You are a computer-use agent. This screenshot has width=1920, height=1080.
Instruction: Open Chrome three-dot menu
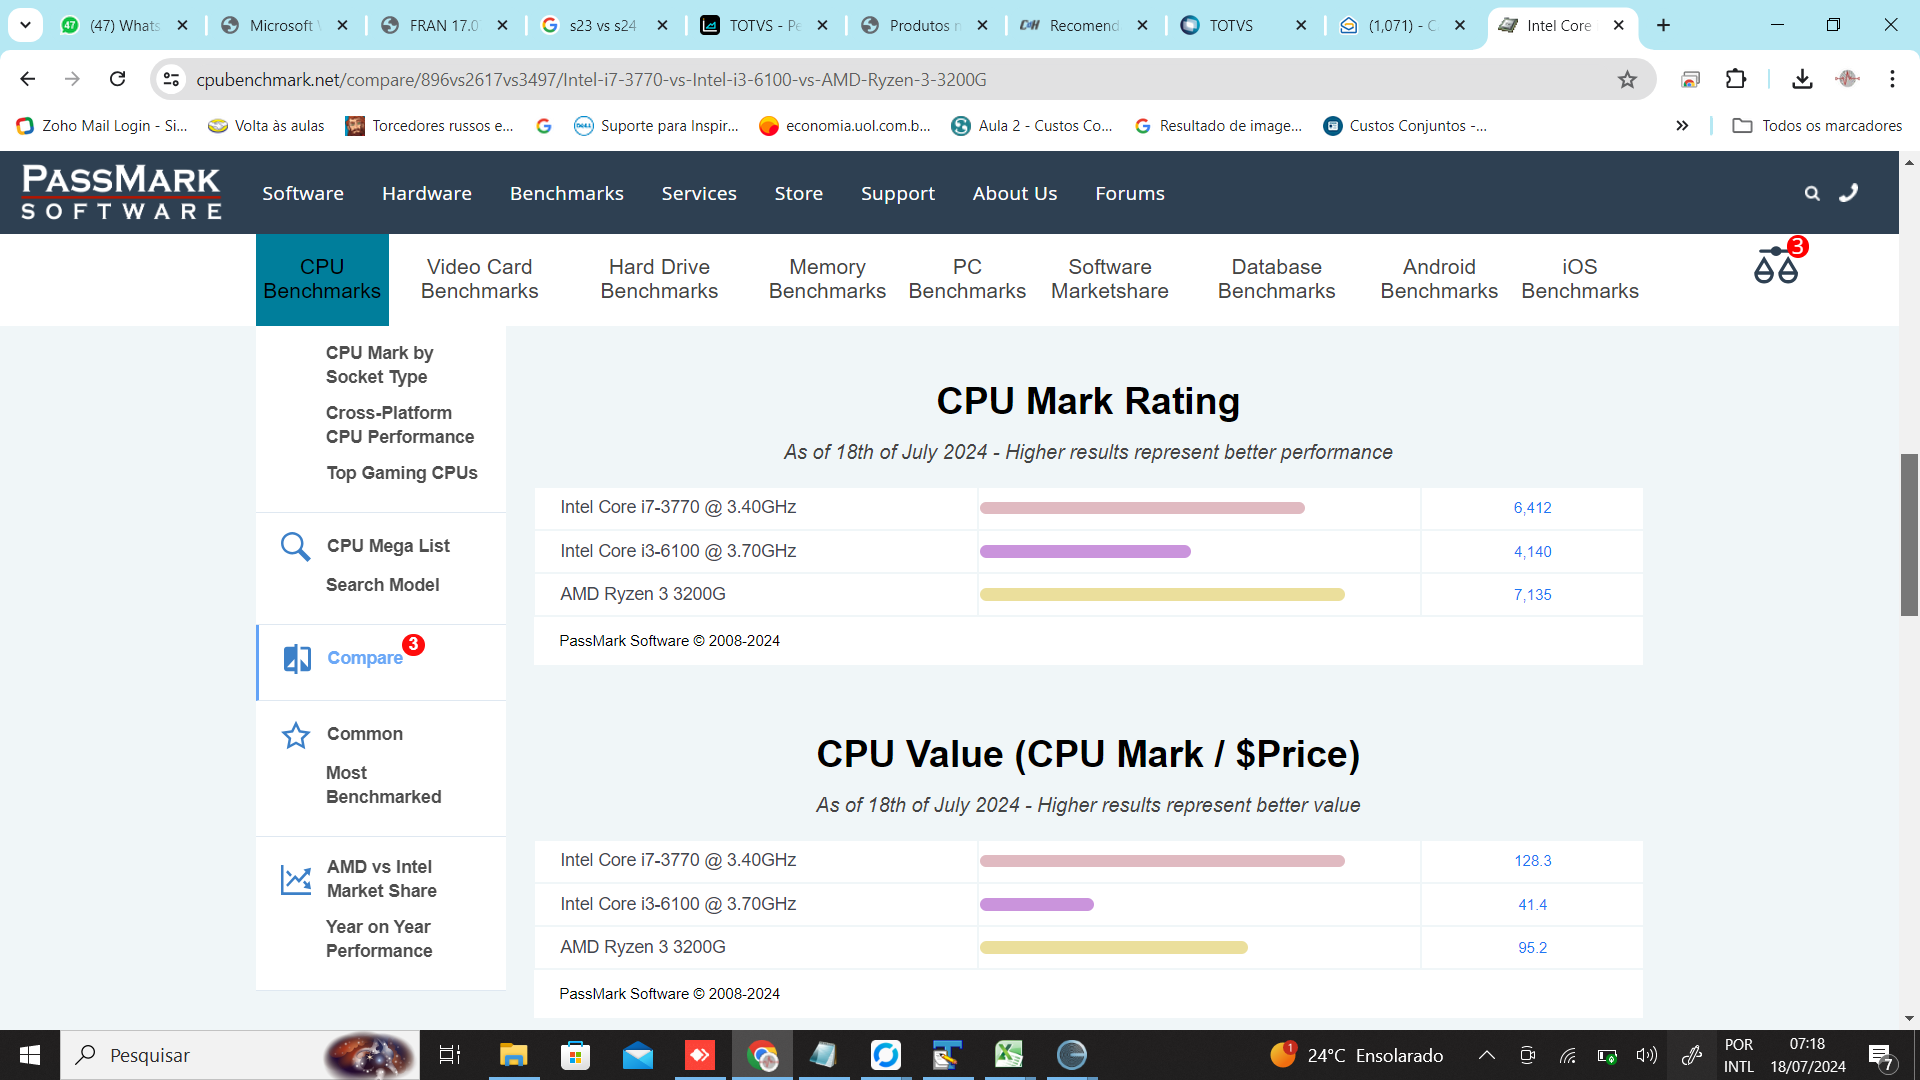(1892, 79)
